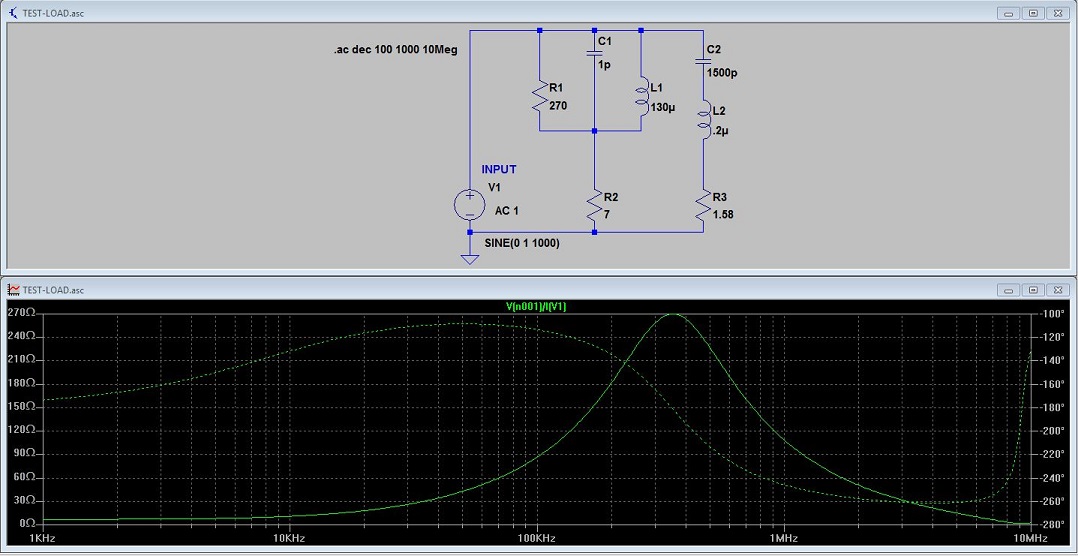Click the impedance magnitude peak on the plot
1078x556 pixels.
coord(673,314)
